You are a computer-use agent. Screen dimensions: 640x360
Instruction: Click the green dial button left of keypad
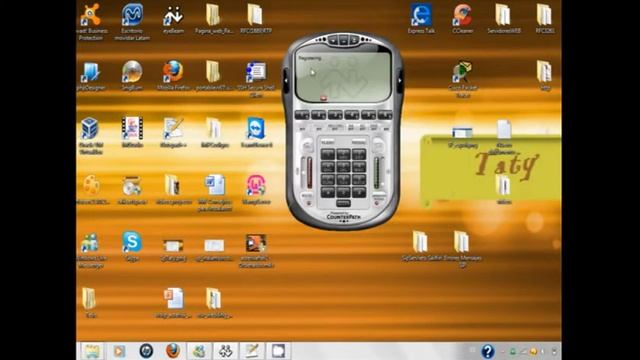[x=307, y=144]
